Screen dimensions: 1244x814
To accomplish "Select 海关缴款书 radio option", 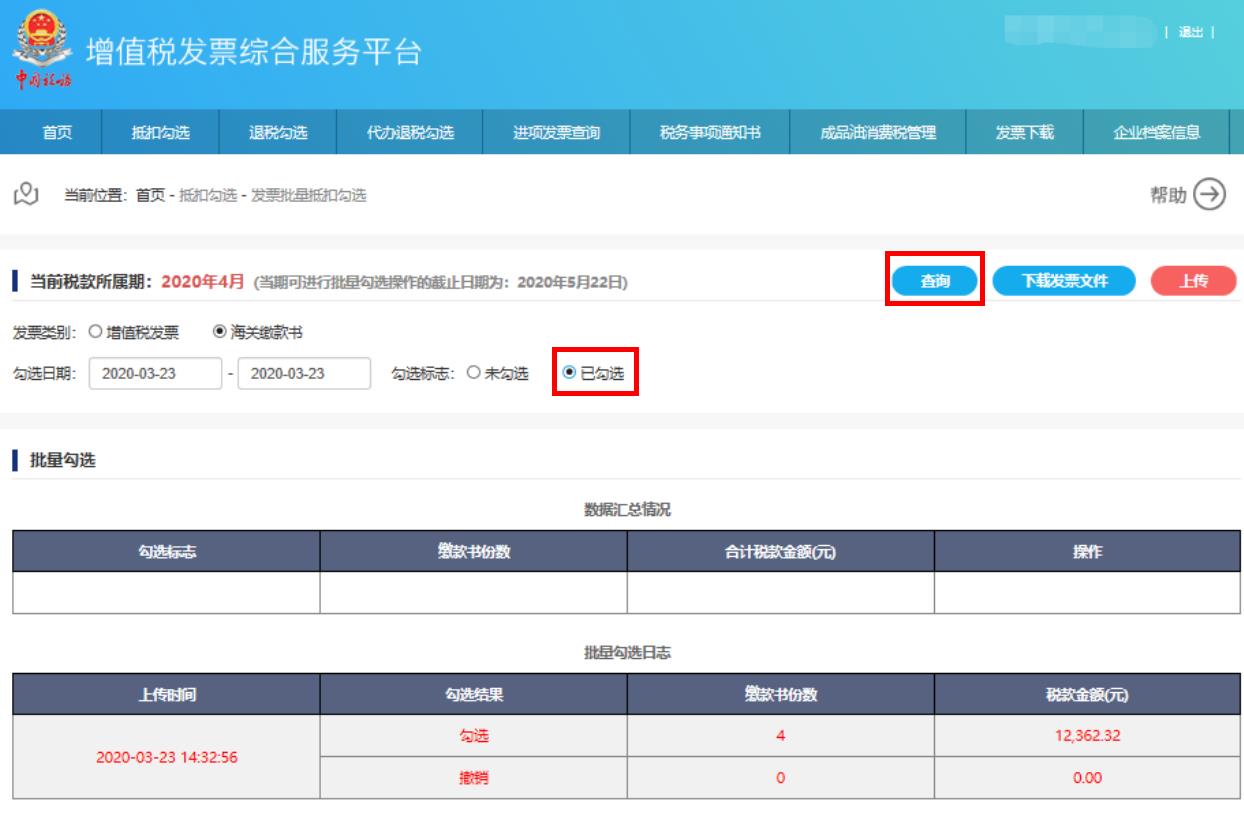I will click(219, 331).
